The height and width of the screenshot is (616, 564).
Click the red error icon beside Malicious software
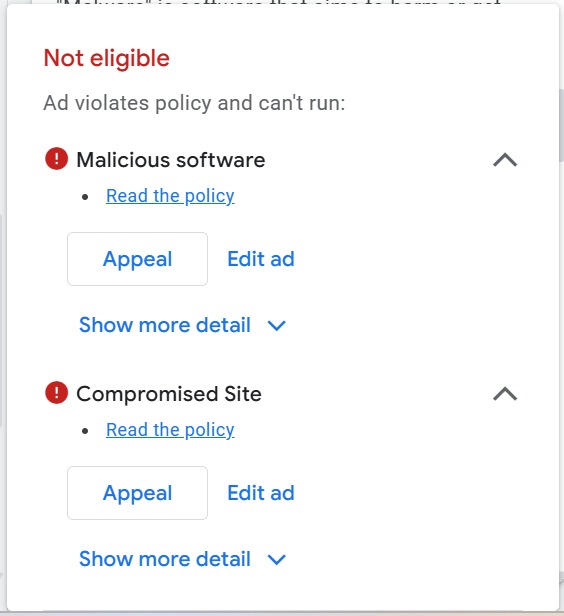pos(57,159)
